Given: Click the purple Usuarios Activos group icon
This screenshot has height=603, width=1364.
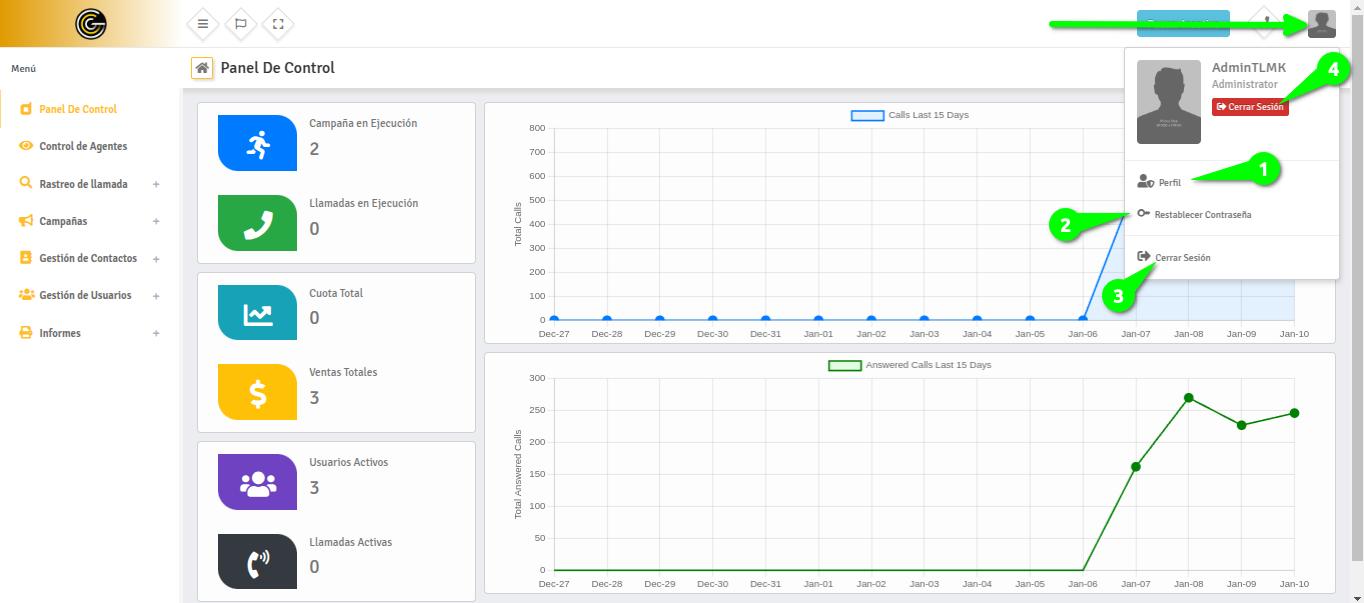Looking at the screenshot, I should click(257, 482).
